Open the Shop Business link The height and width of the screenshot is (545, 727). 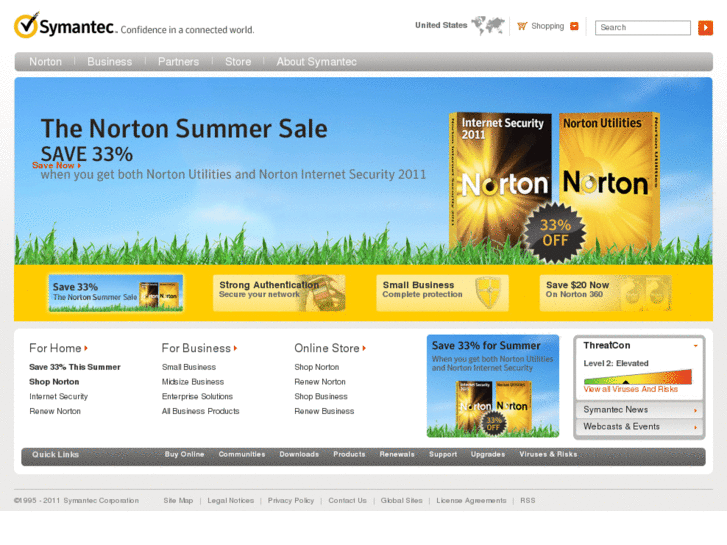(321, 397)
